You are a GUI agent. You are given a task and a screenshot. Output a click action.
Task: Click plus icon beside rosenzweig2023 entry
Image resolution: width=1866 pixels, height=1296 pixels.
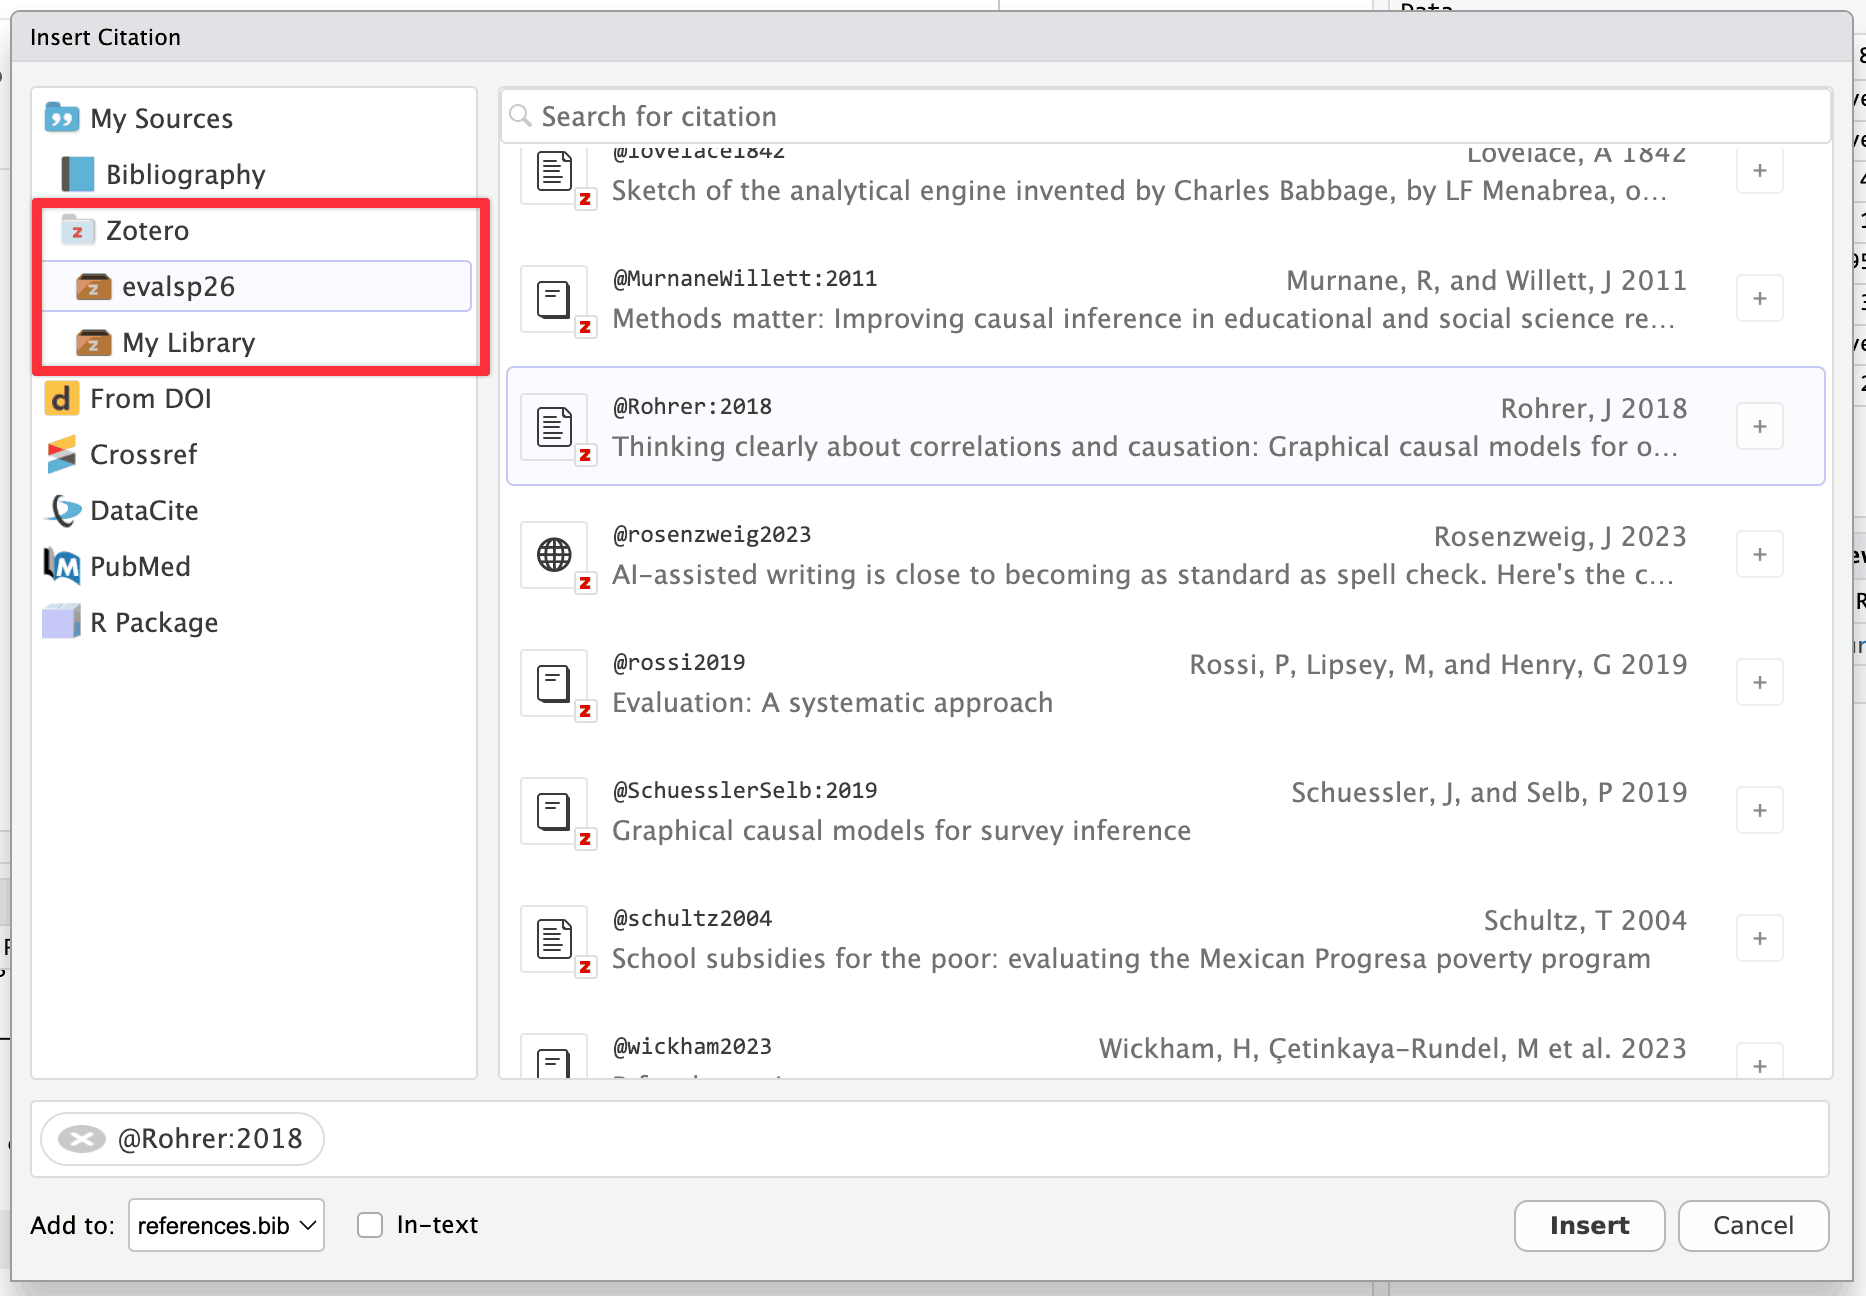coord(1759,555)
